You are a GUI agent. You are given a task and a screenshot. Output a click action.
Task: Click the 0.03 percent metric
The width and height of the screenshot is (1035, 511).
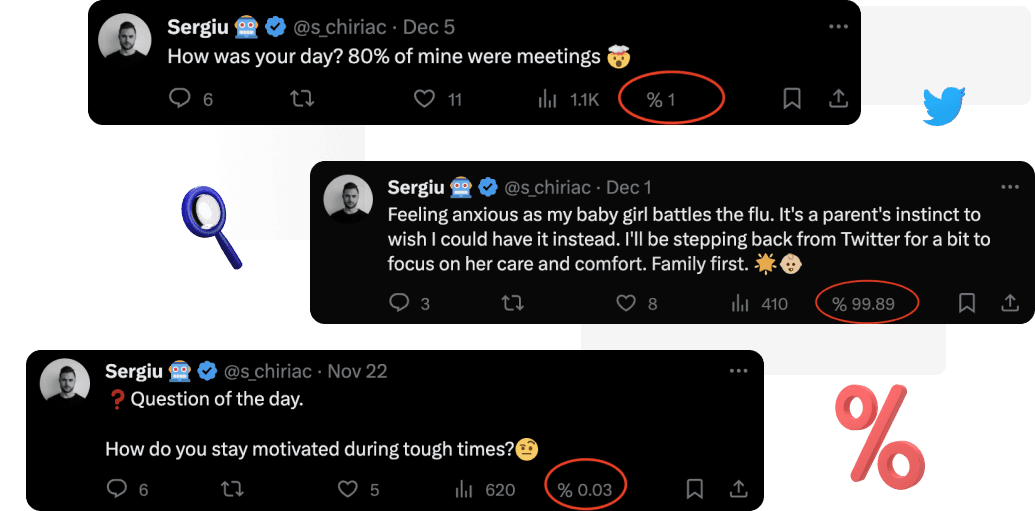click(586, 489)
